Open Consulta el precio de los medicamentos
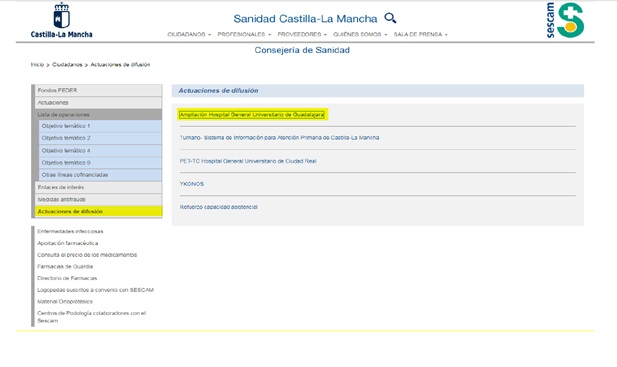Screen dimensions: 617x367 click(x=87, y=255)
